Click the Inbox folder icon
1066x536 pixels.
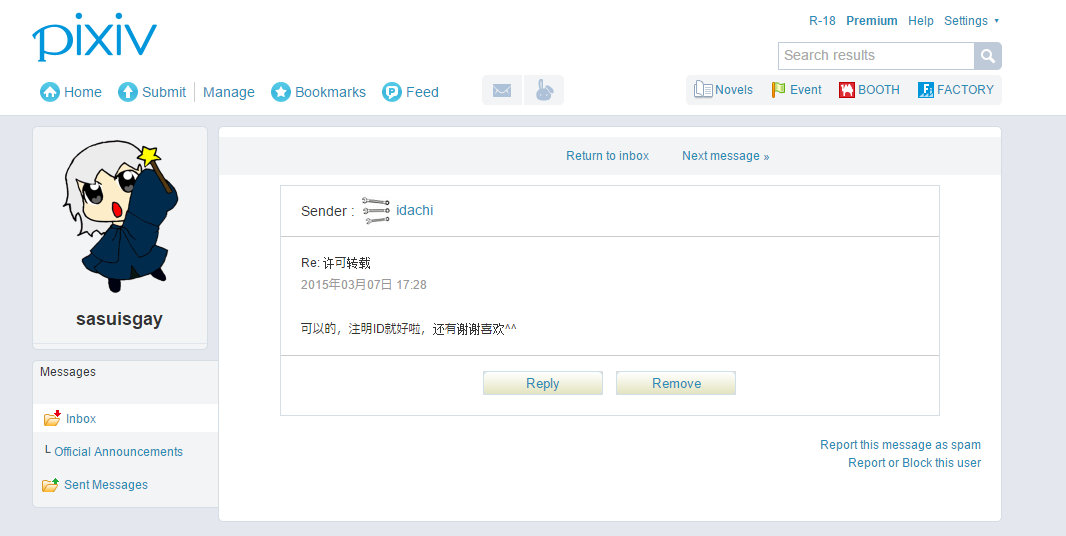(52, 418)
